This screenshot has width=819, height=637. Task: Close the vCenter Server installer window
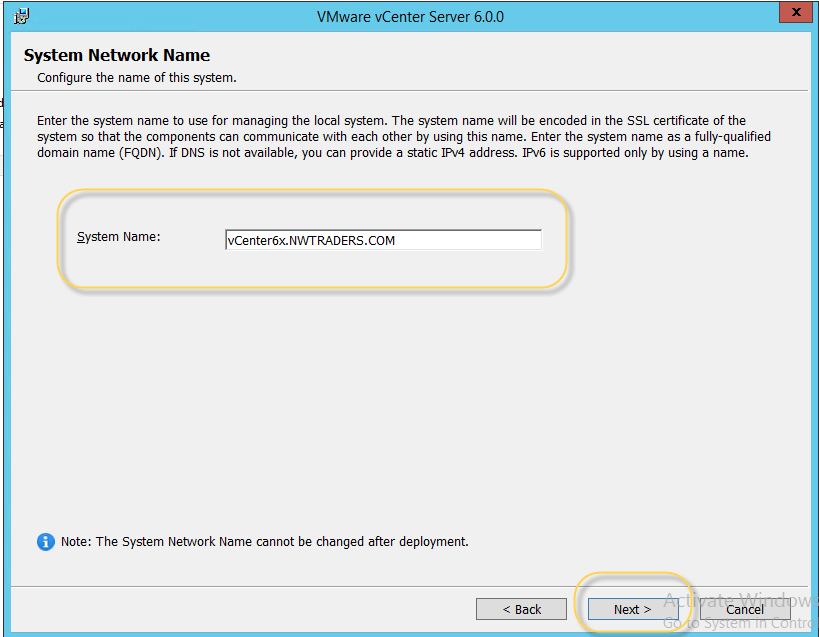coord(795,13)
